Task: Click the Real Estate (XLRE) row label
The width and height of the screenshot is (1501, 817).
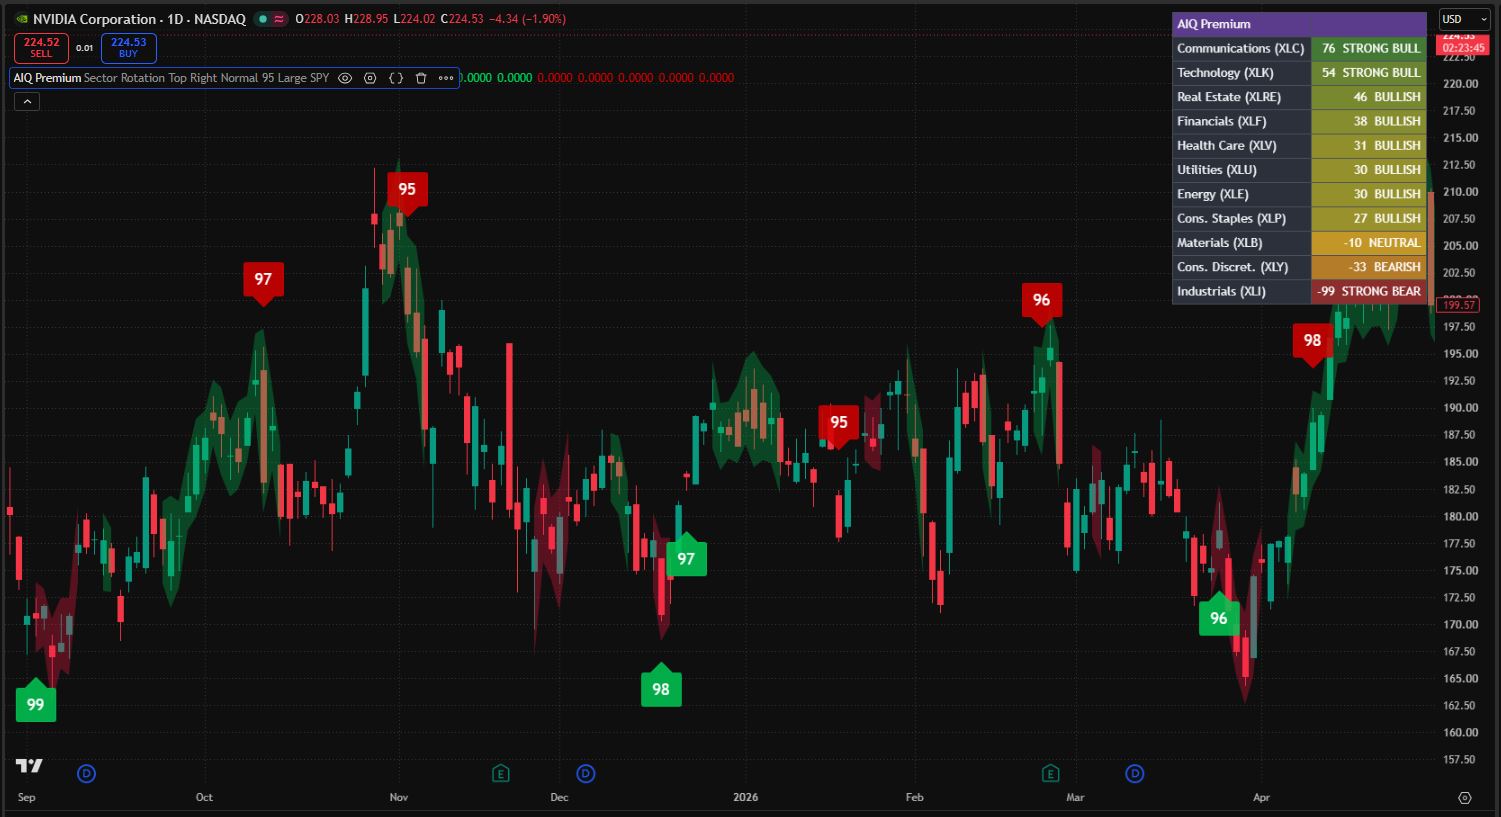Action: click(x=1228, y=97)
